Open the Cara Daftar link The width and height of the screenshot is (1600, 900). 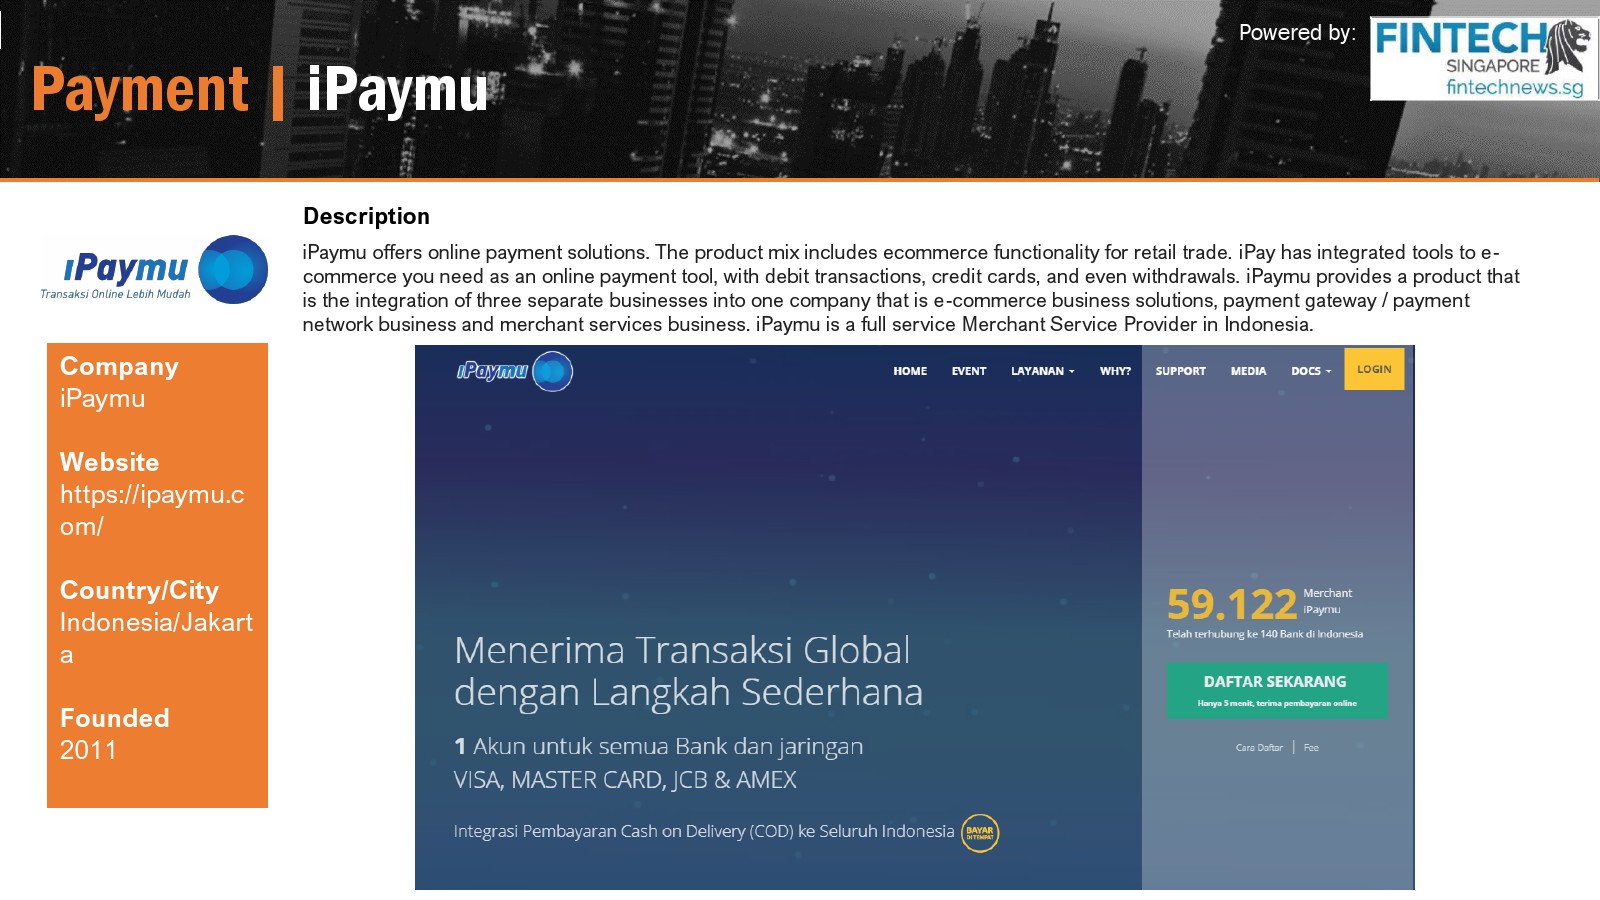(1259, 748)
